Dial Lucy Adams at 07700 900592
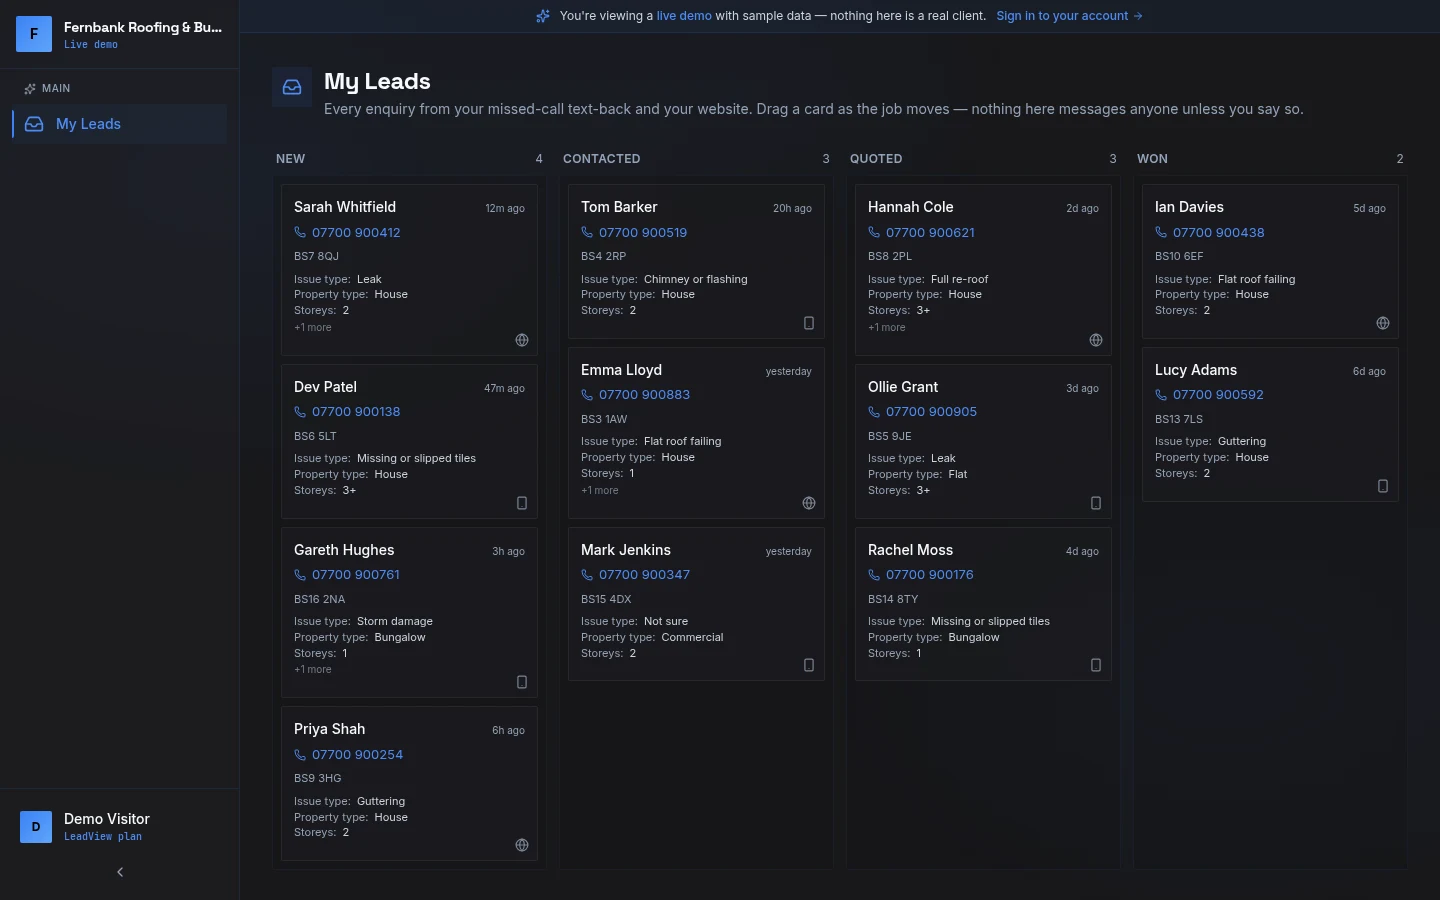The height and width of the screenshot is (900, 1440). tap(1209, 395)
